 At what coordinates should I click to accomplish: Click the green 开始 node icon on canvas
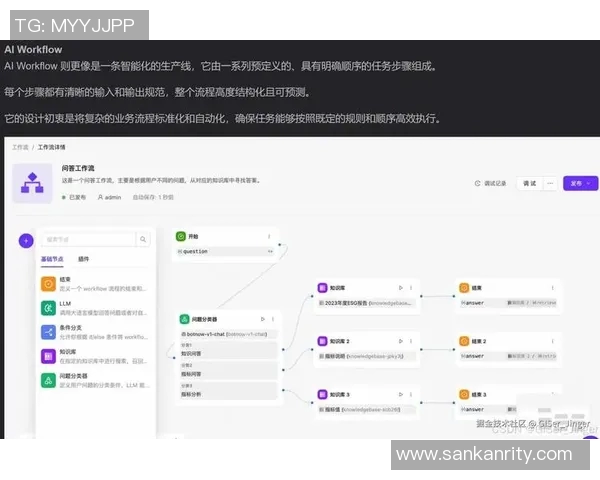pos(181,237)
